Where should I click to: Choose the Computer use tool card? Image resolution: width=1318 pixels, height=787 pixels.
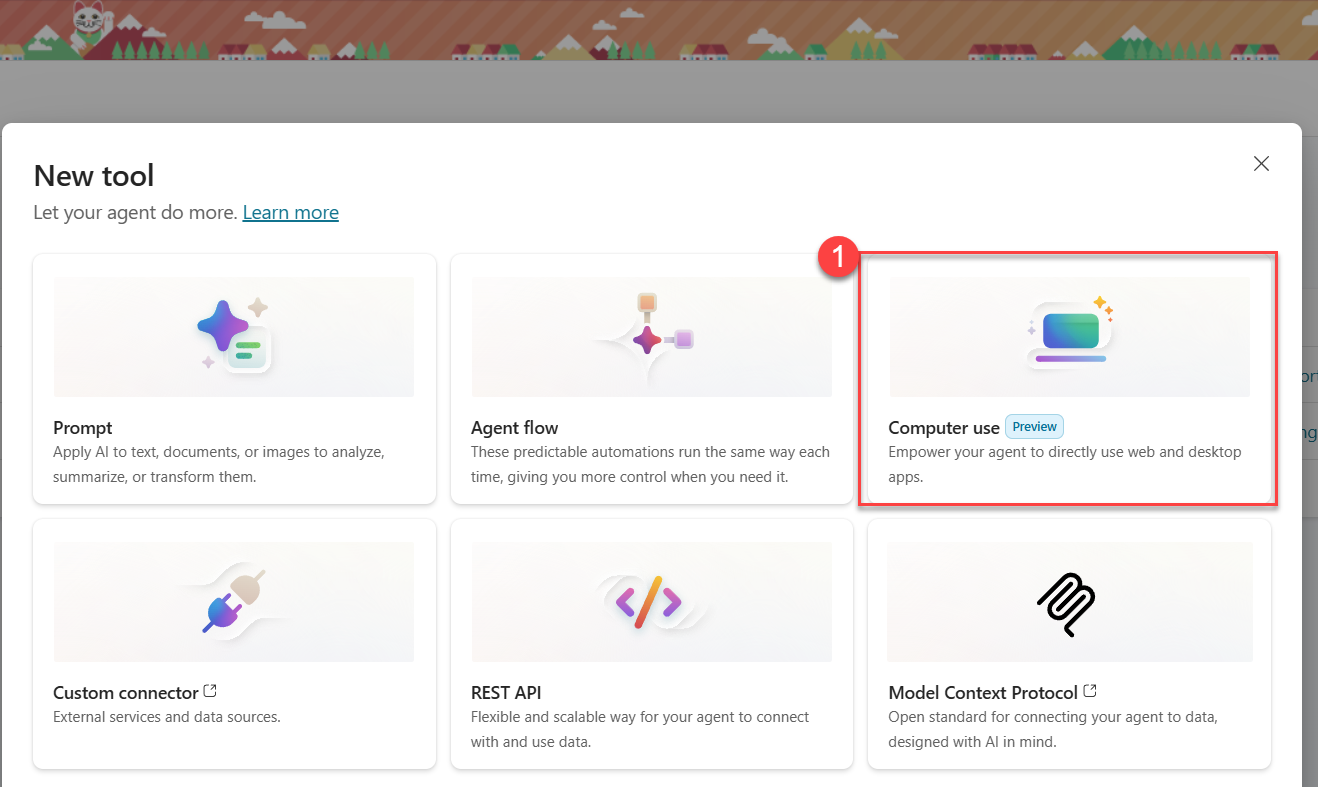coord(1068,380)
